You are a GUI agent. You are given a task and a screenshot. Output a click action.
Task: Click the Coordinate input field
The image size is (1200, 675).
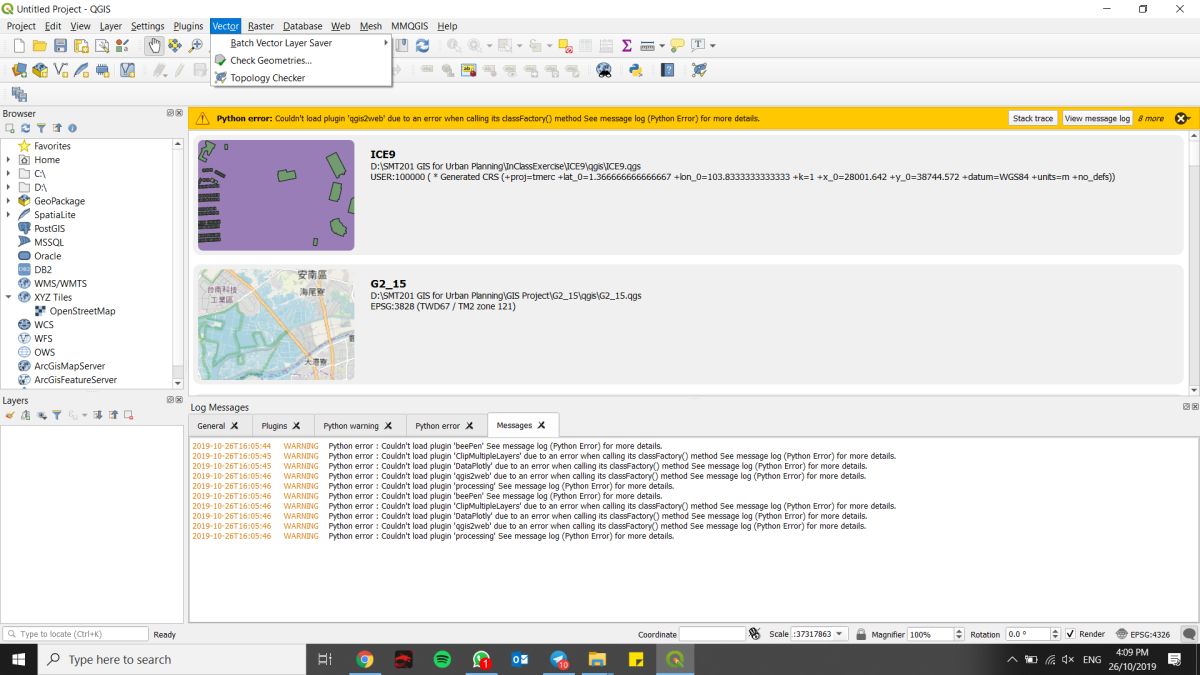pyautogui.click(x=712, y=634)
